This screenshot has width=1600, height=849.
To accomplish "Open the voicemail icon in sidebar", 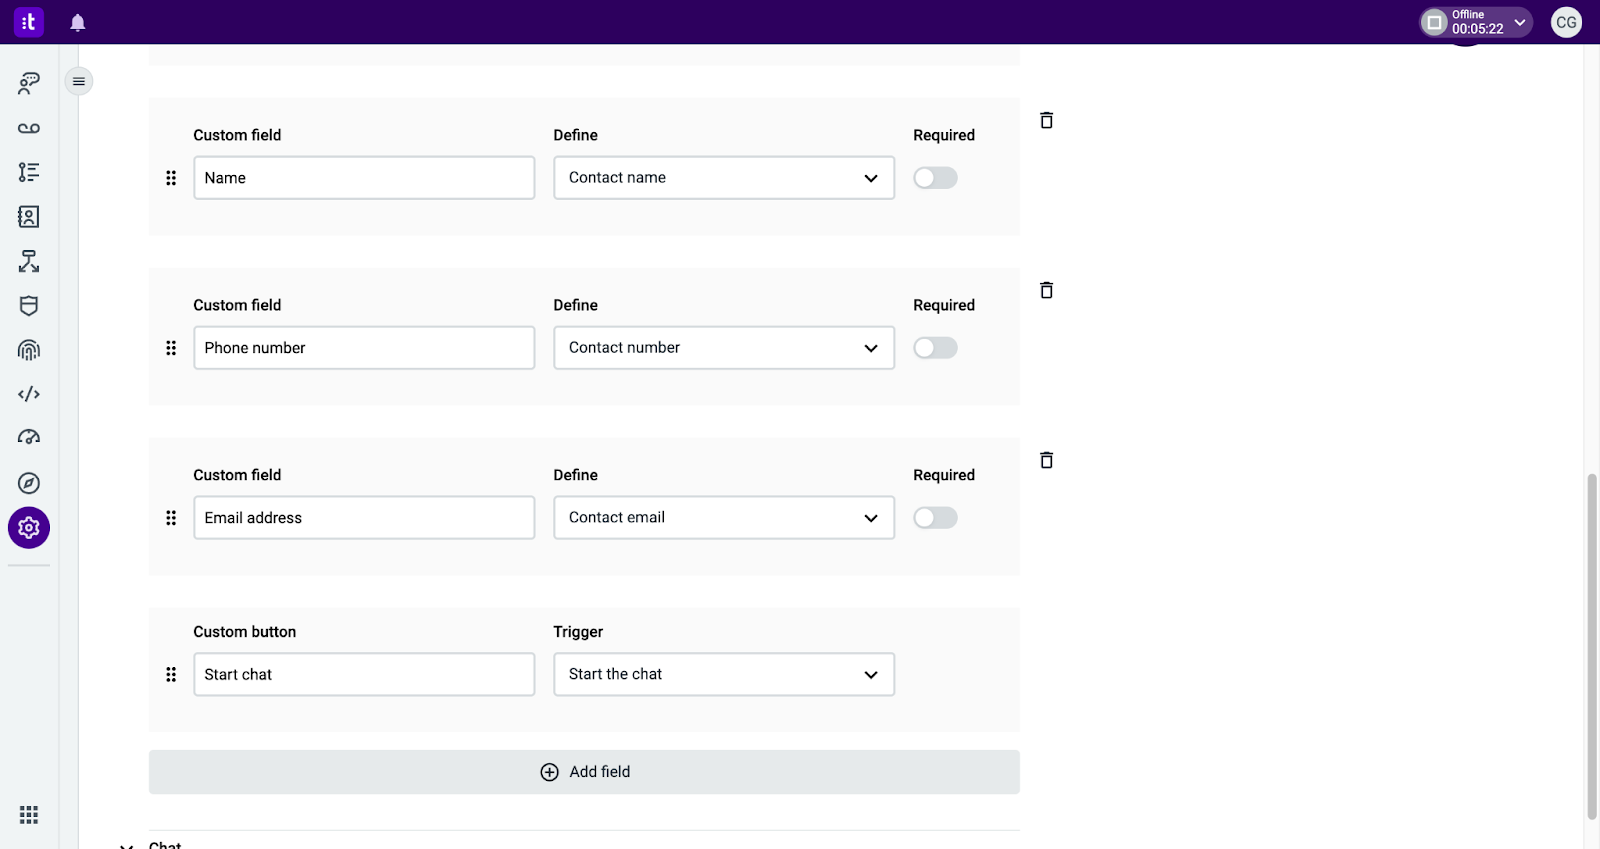I will 29,128.
